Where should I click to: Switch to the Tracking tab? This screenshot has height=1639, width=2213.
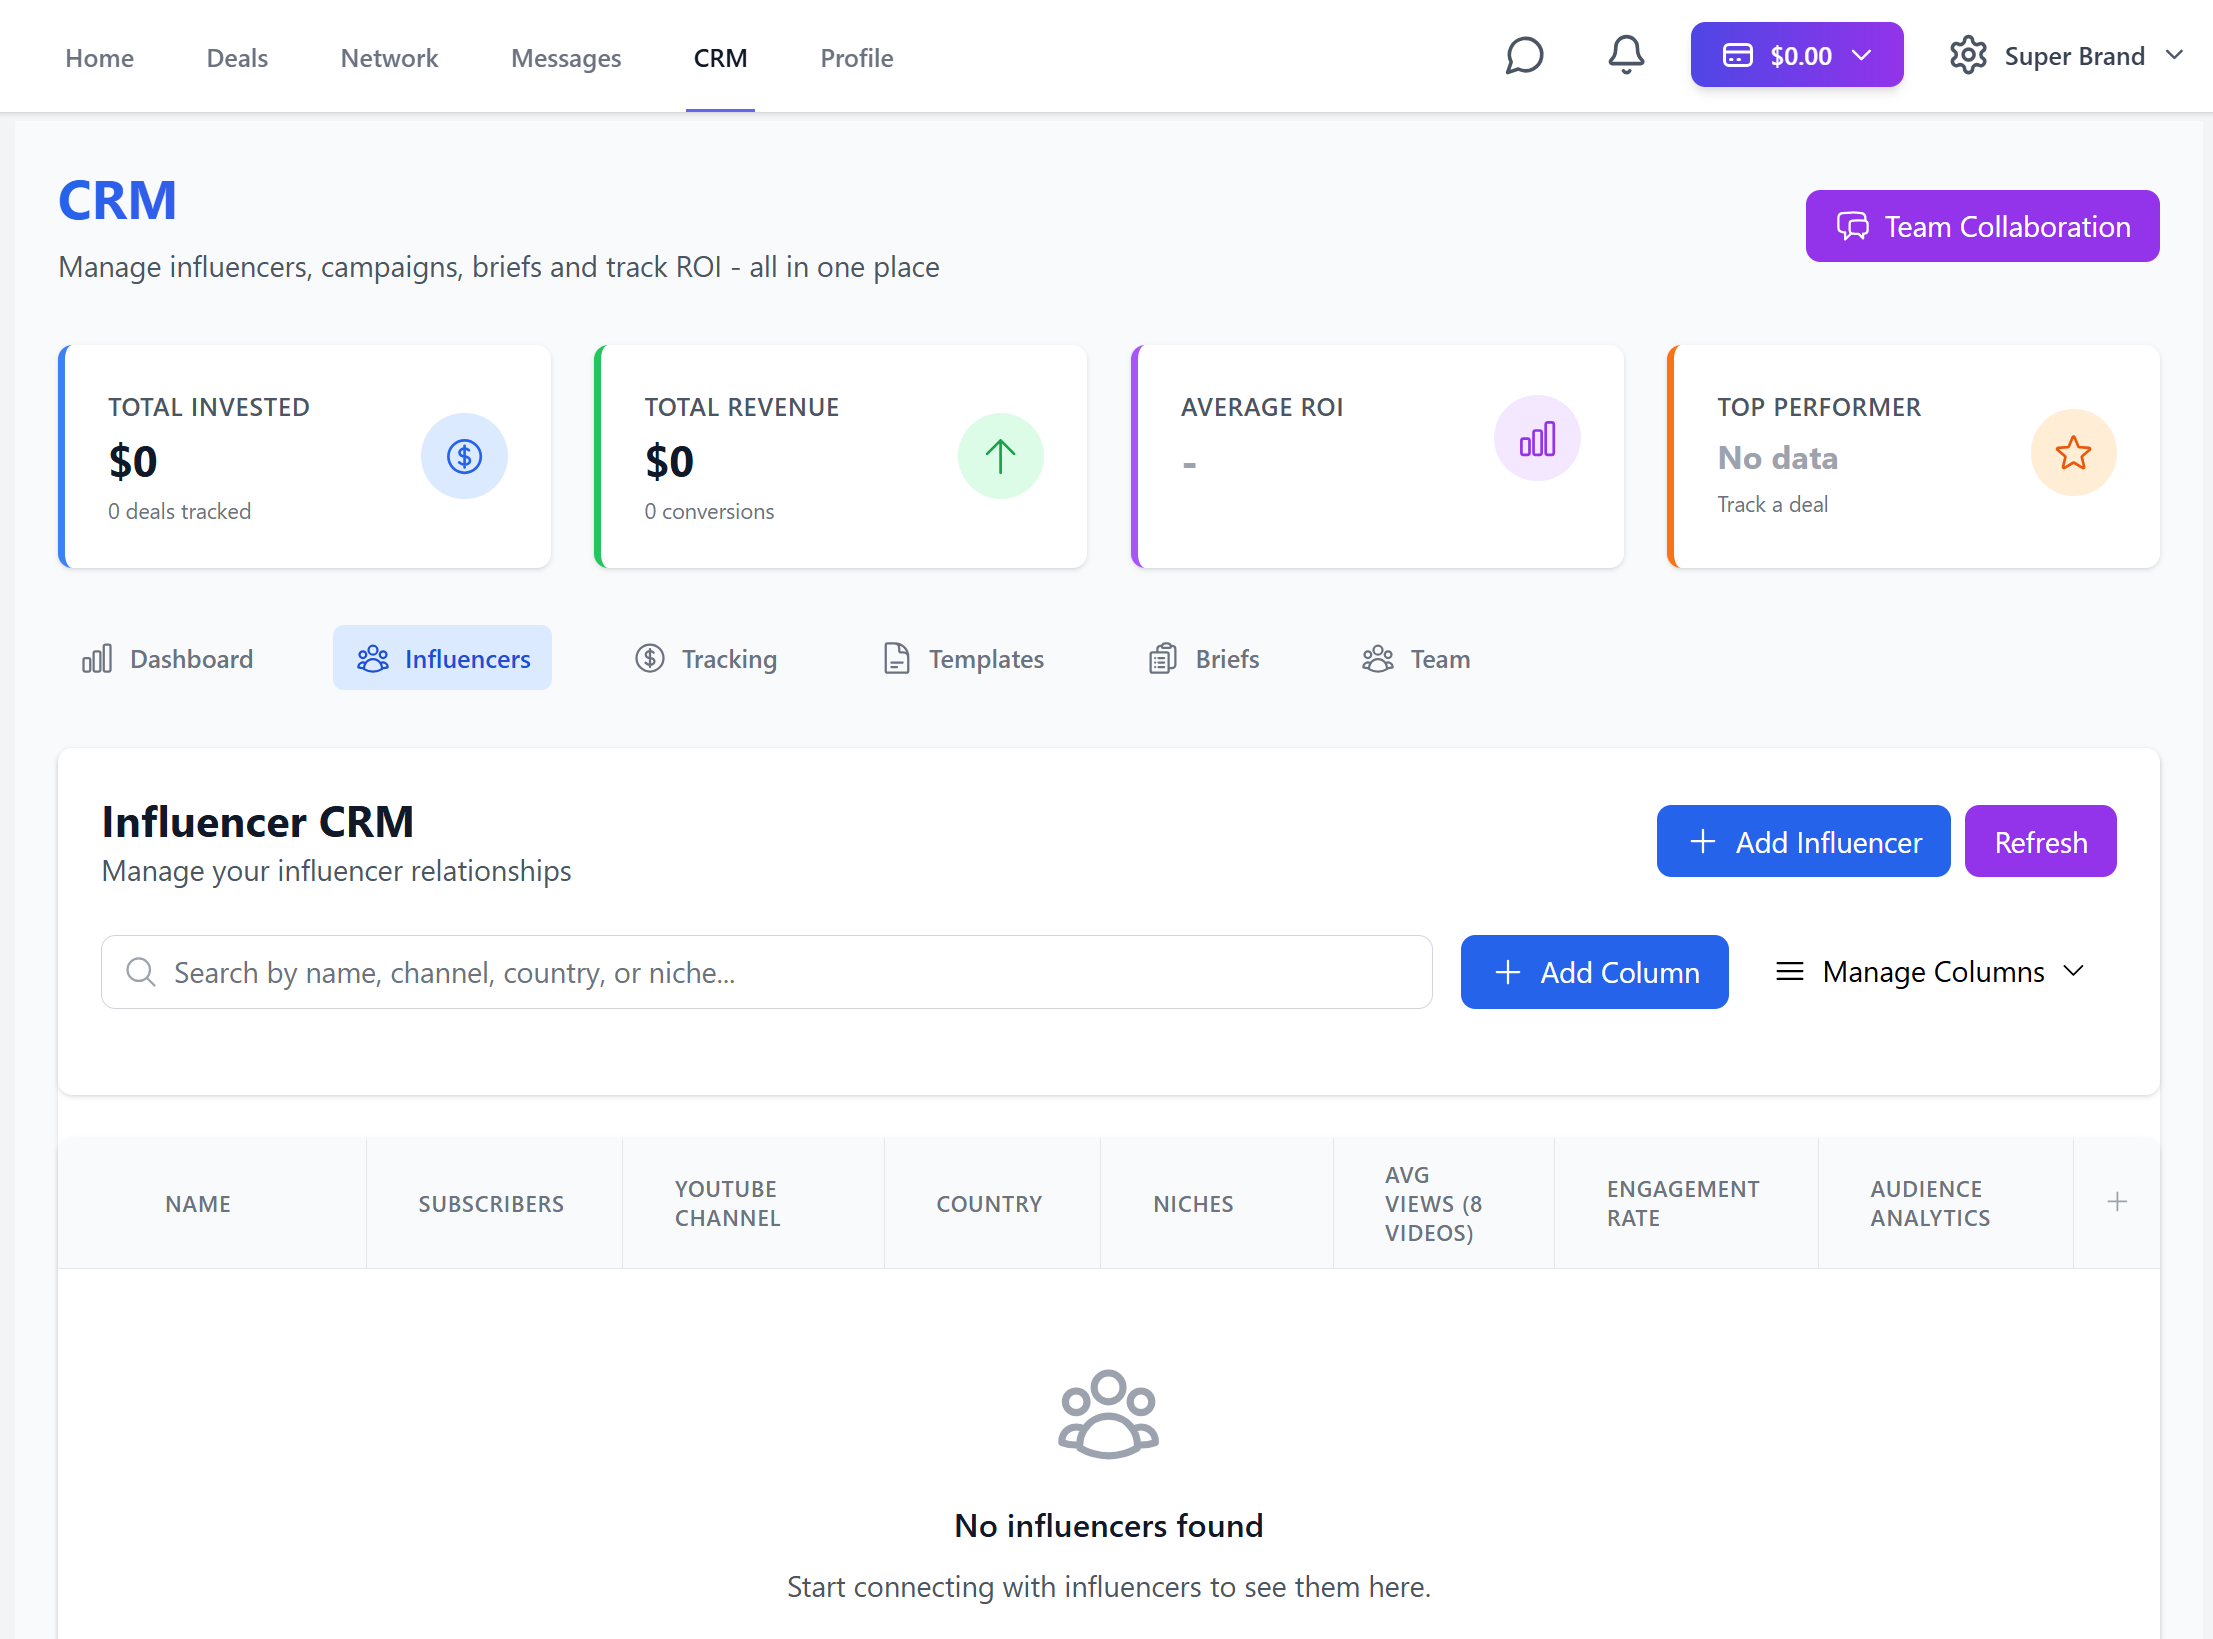706,659
